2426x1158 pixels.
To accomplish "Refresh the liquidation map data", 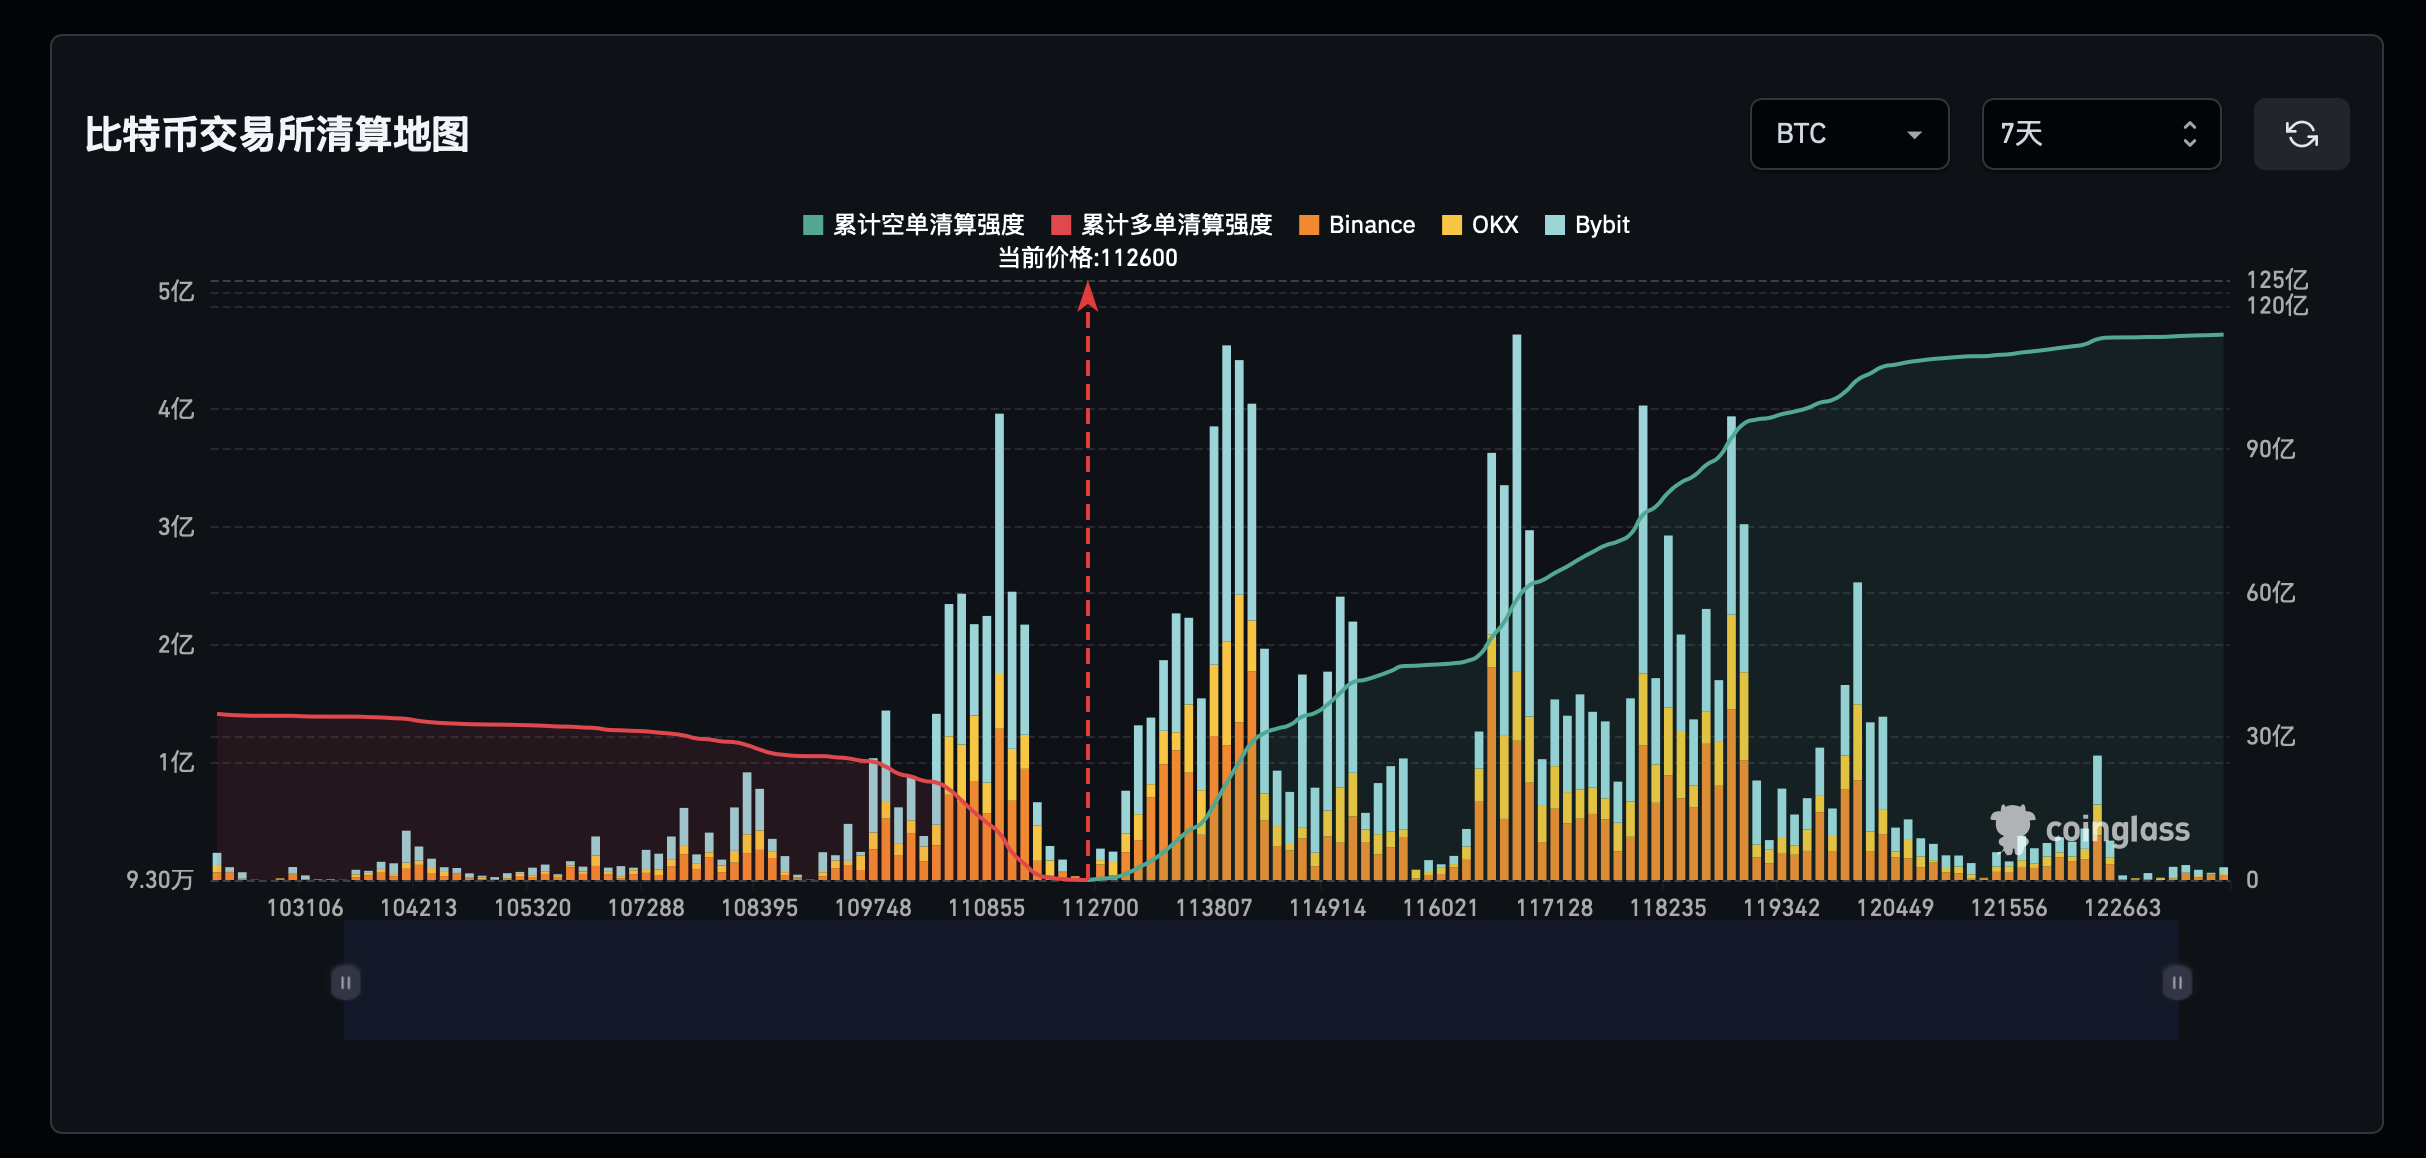I will click(x=2301, y=134).
